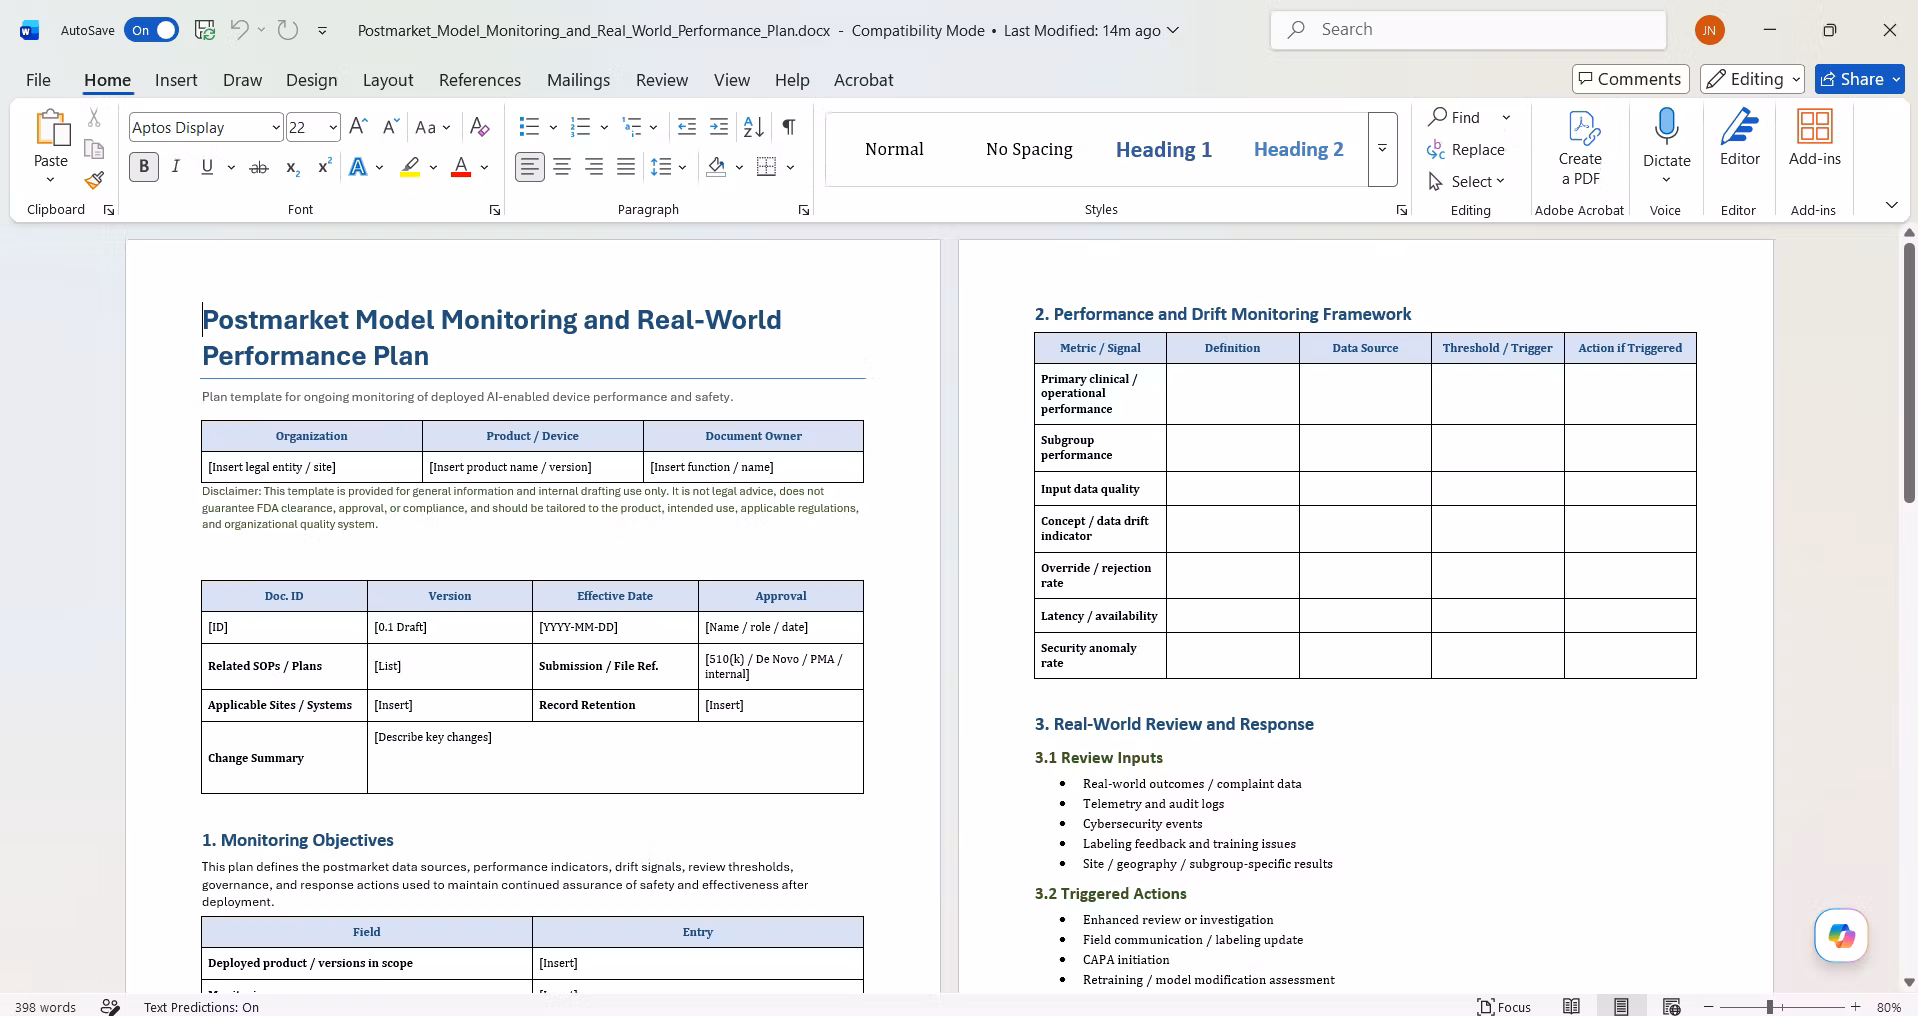Switch to the Layout tab
Screen dimensions: 1918x1016
(388, 80)
